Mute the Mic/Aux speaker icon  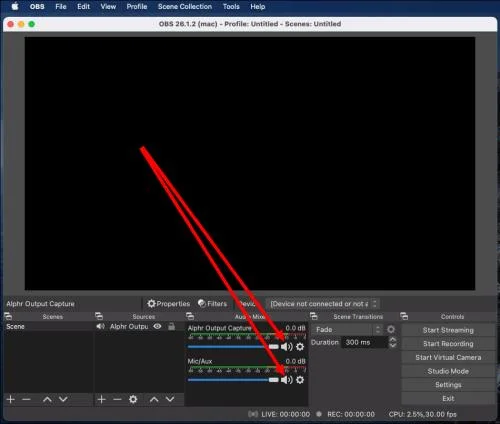286,380
